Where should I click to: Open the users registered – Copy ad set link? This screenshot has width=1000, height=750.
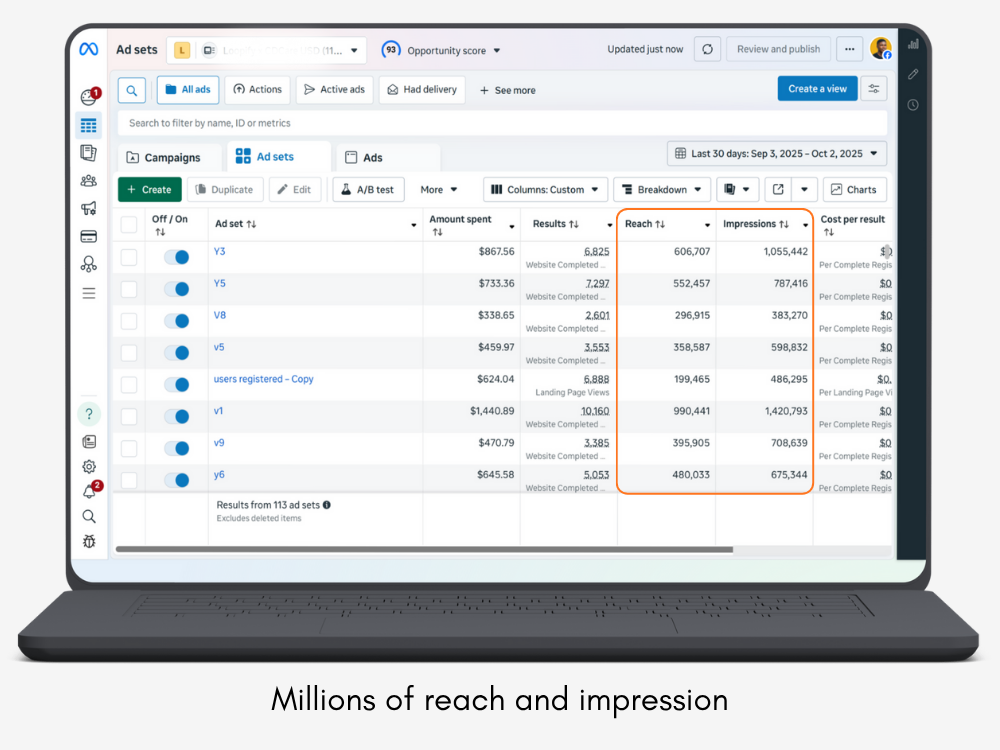coord(263,379)
